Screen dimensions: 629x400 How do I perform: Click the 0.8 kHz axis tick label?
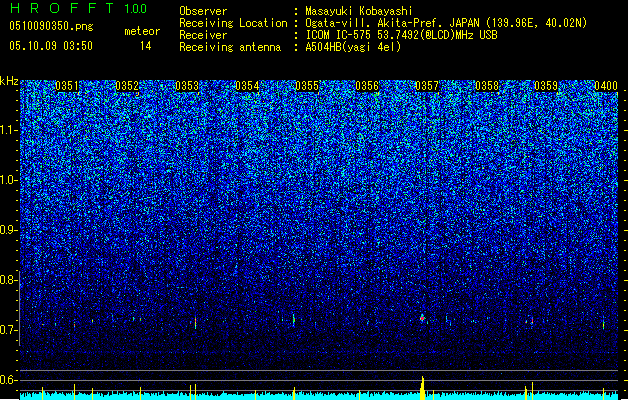pos(8,280)
